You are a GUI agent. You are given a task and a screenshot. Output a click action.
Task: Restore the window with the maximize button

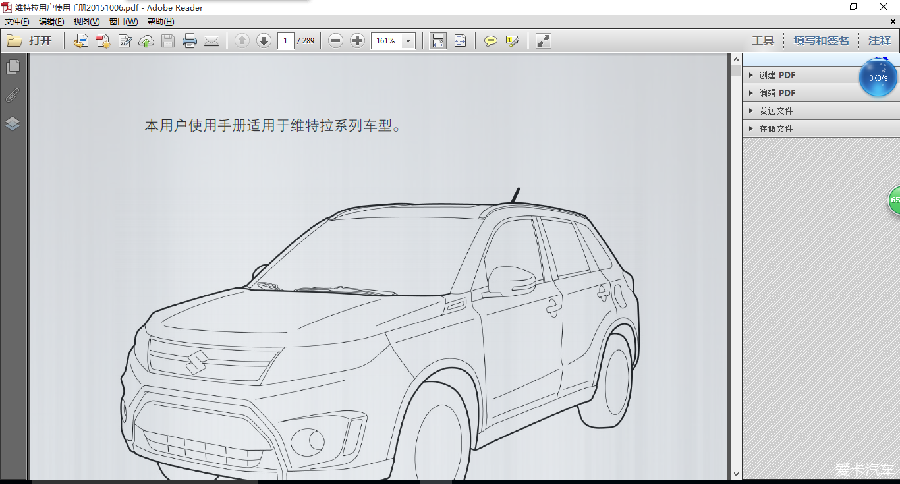click(854, 7)
